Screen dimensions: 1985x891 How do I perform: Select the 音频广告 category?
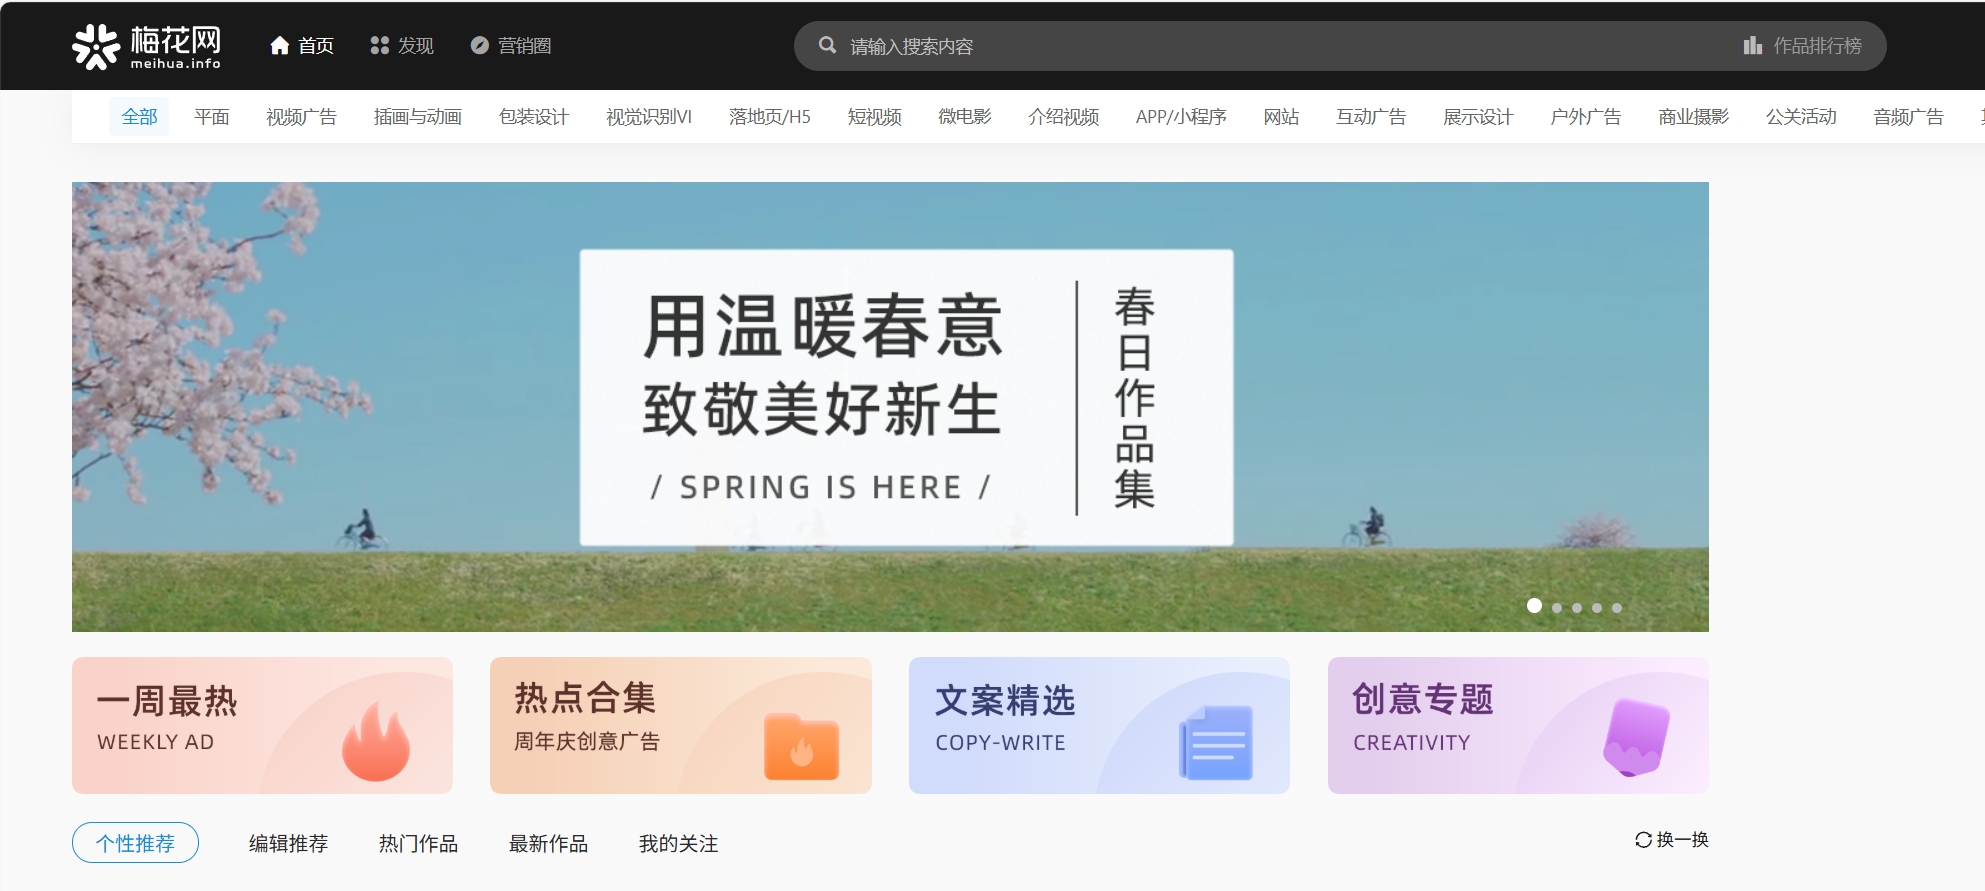[x=1909, y=117]
